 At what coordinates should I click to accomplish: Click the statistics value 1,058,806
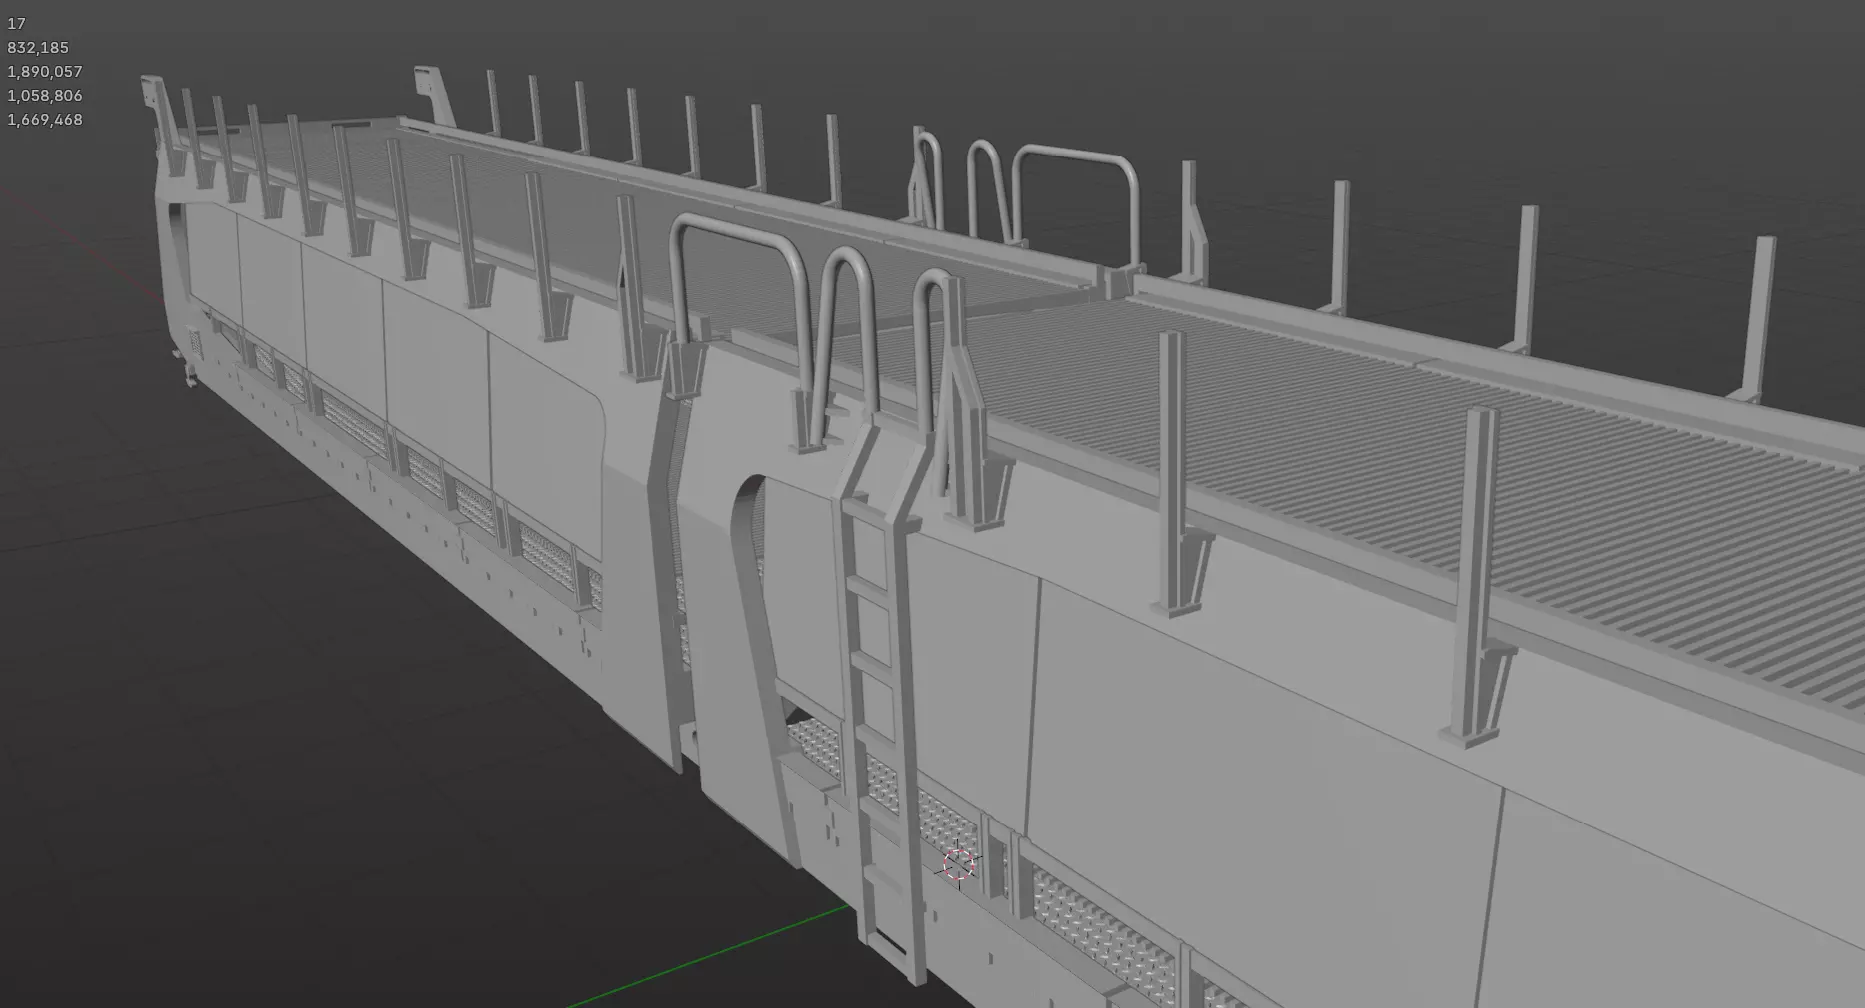[45, 96]
